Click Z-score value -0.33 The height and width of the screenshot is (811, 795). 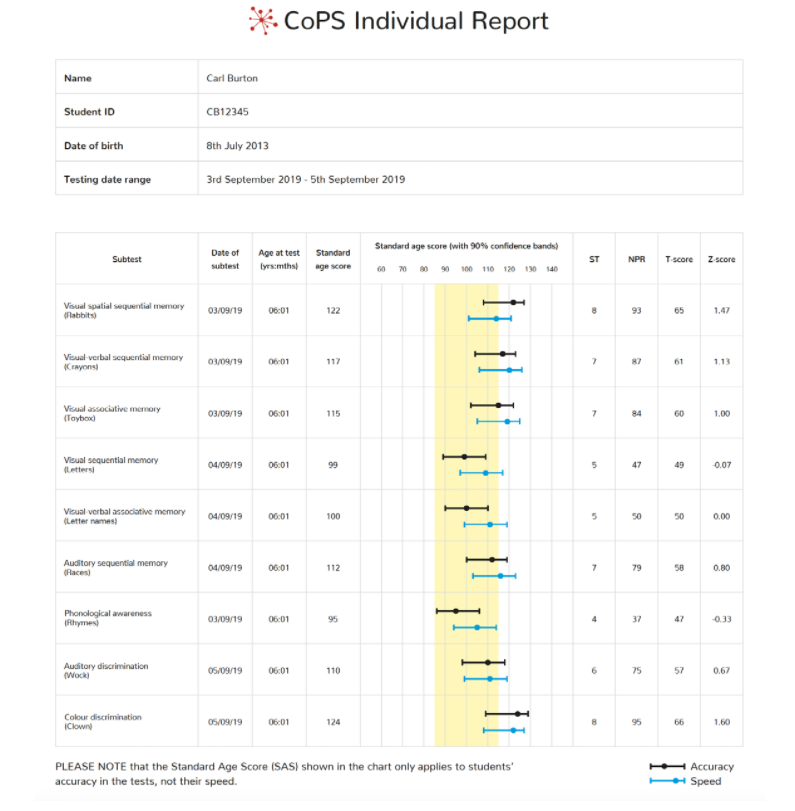click(x=721, y=619)
